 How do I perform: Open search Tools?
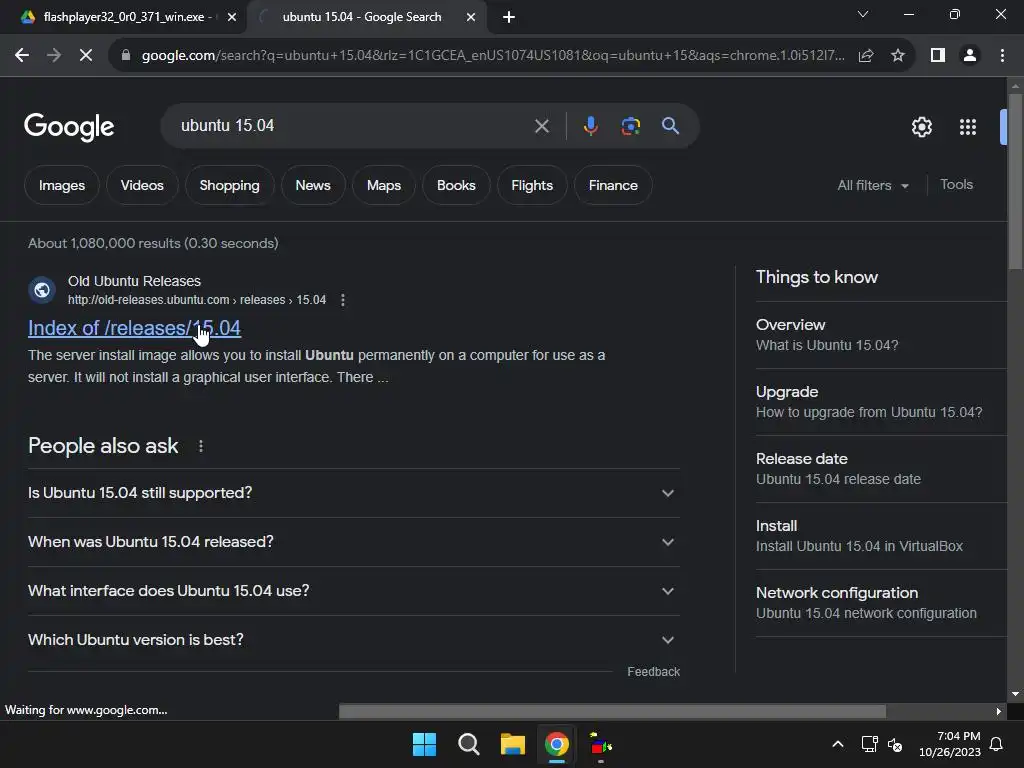(956, 185)
